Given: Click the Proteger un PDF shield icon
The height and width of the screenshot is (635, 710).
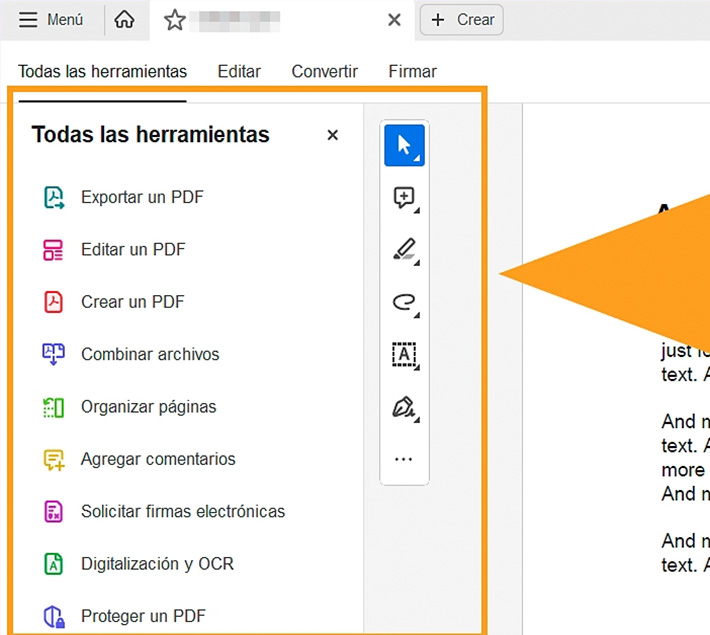Looking at the screenshot, I should point(53,616).
